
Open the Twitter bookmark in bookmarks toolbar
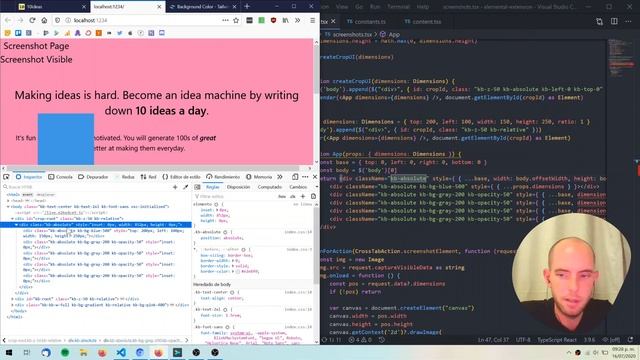tap(120, 33)
